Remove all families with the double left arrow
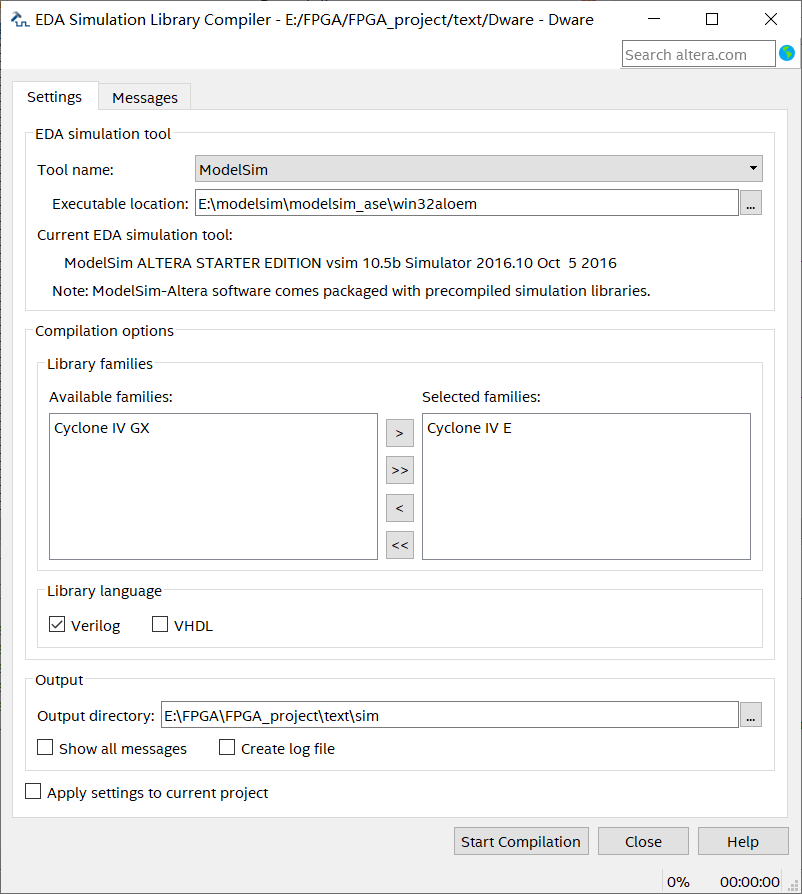The width and height of the screenshot is (802, 894). (x=399, y=545)
